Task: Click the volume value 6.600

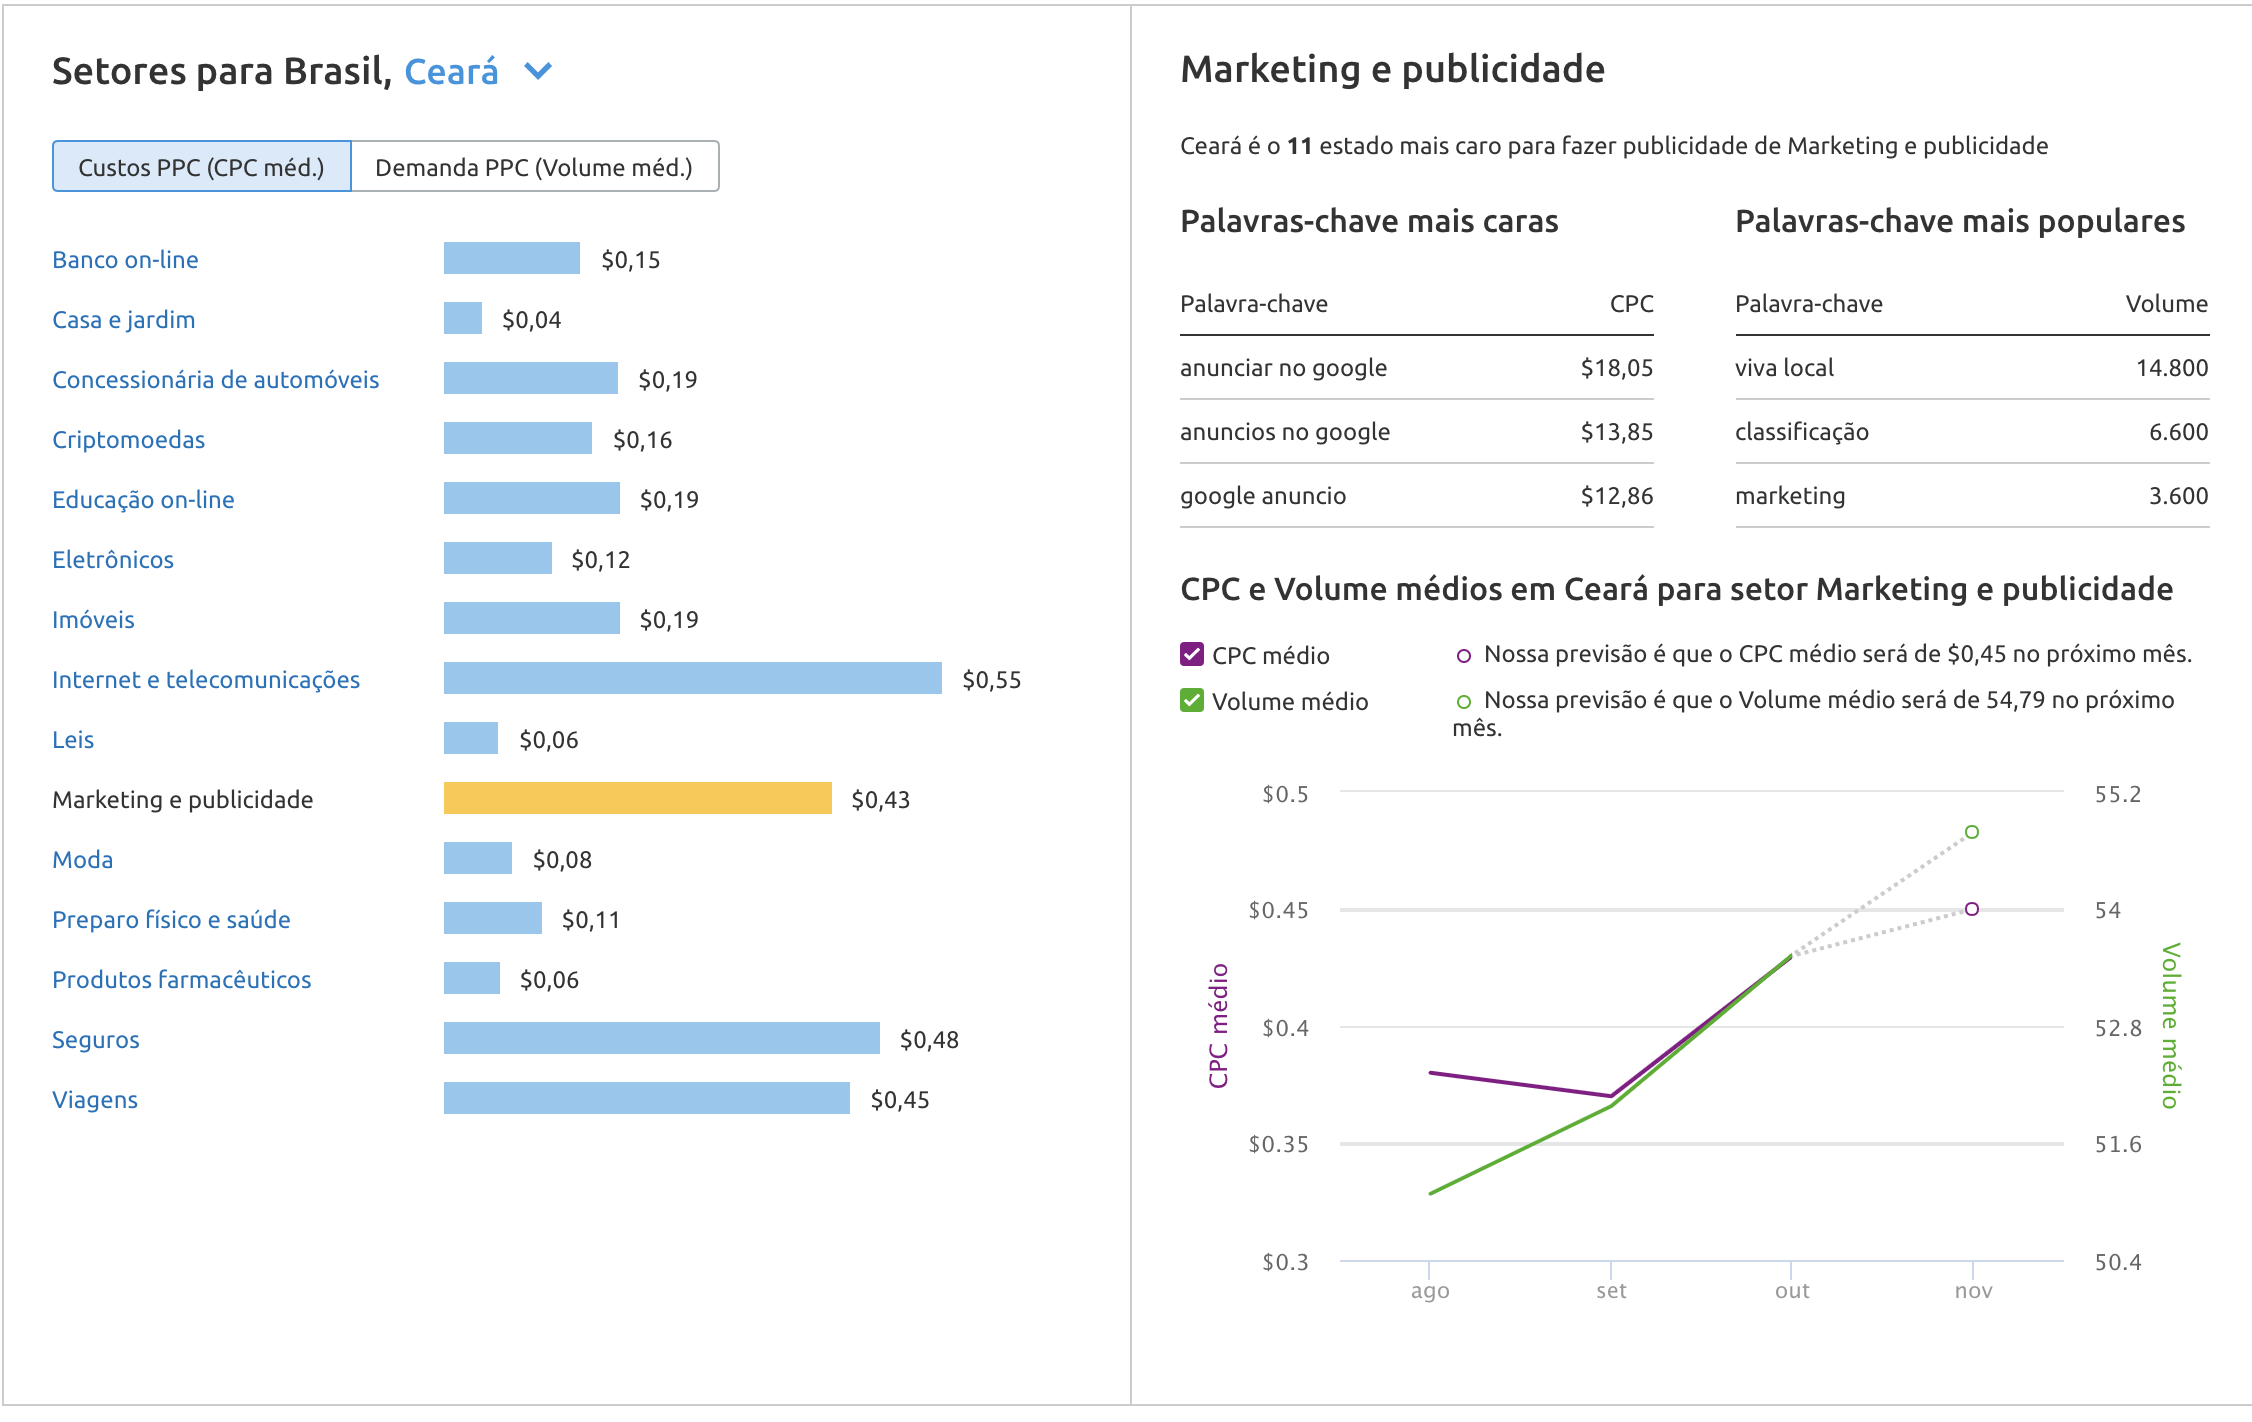Action: (x=2179, y=432)
